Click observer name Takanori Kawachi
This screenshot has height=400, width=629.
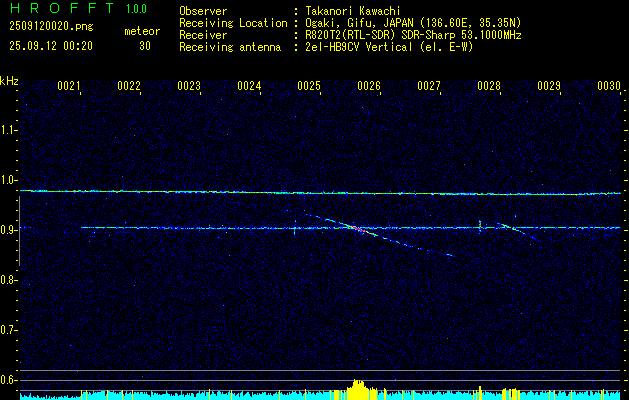pyautogui.click(x=353, y=11)
